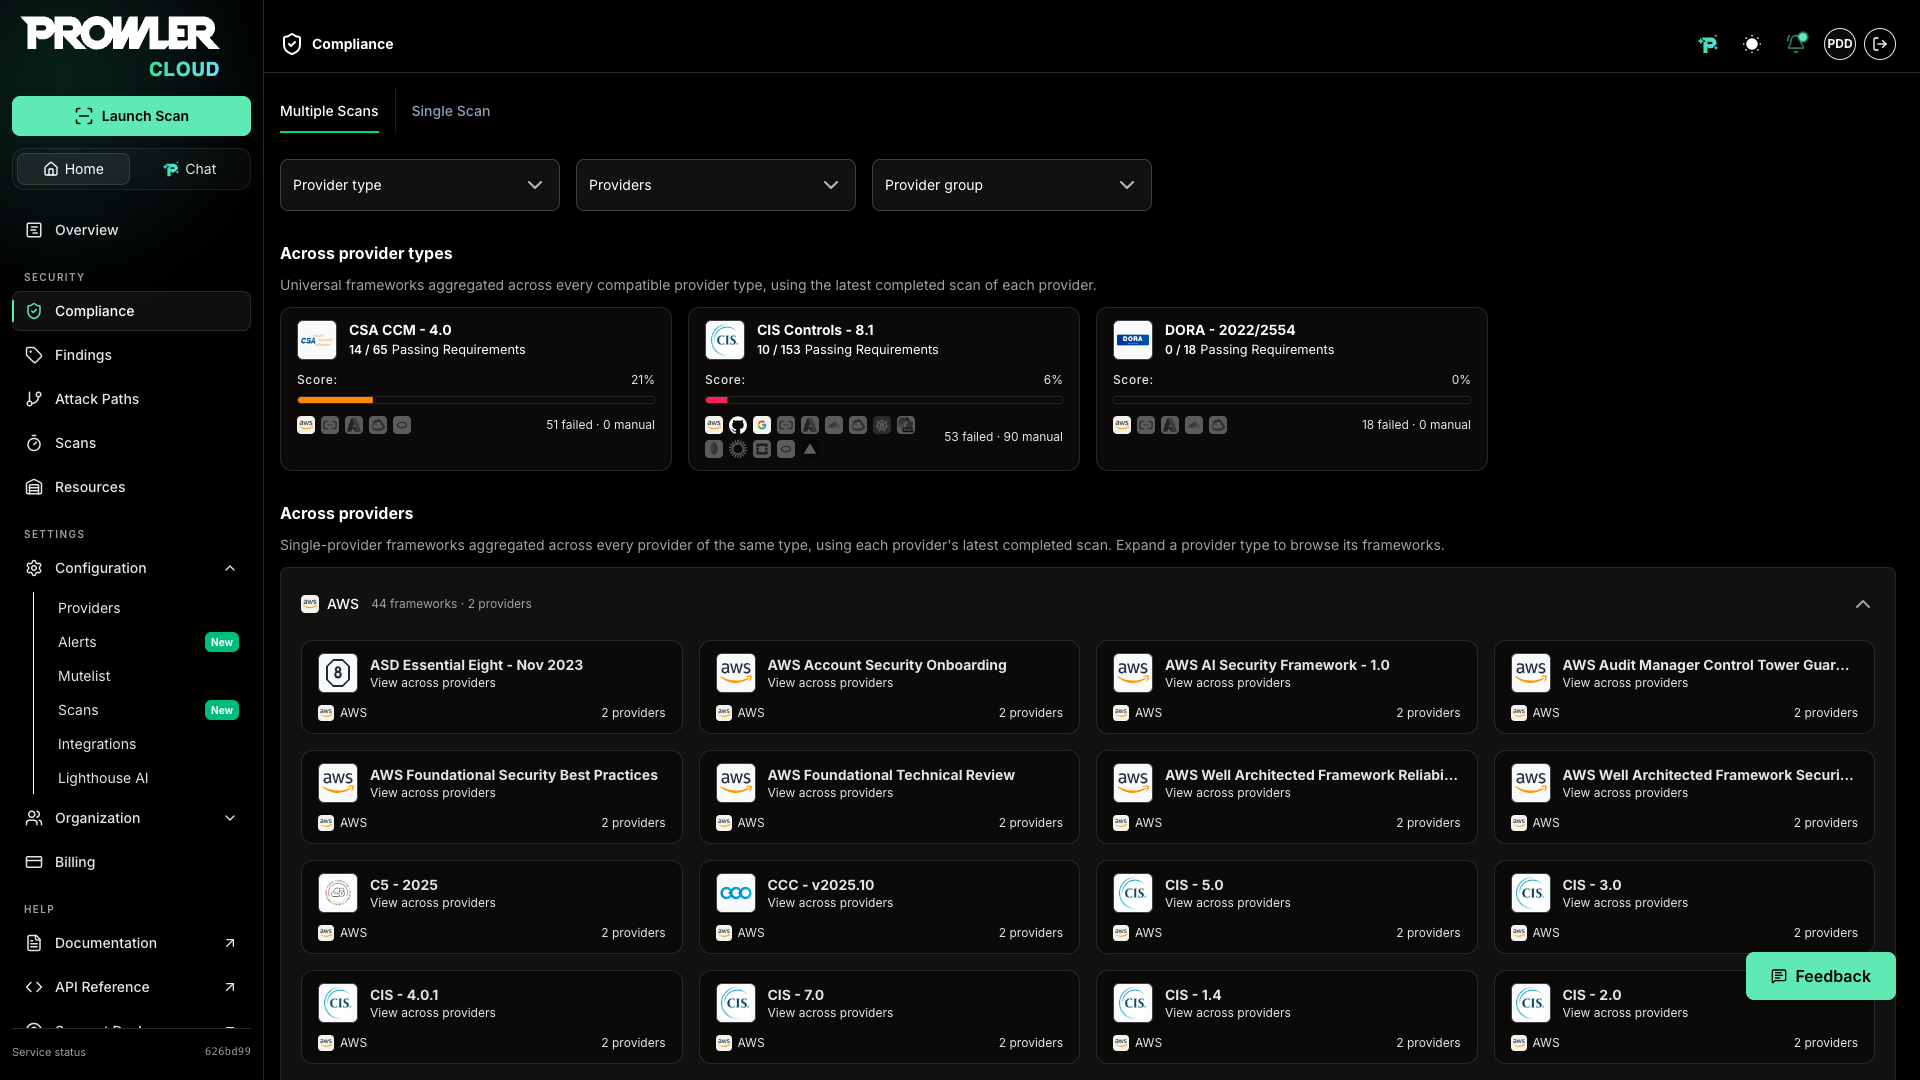Viewport: 1920px width, 1080px height.
Task: Click the API Reference external link arrow
Action: click(x=230, y=987)
